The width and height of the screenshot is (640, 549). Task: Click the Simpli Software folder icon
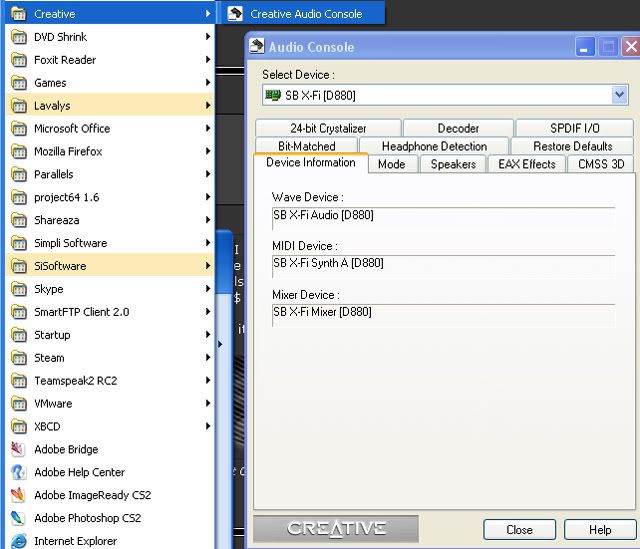pyautogui.click(x=18, y=243)
